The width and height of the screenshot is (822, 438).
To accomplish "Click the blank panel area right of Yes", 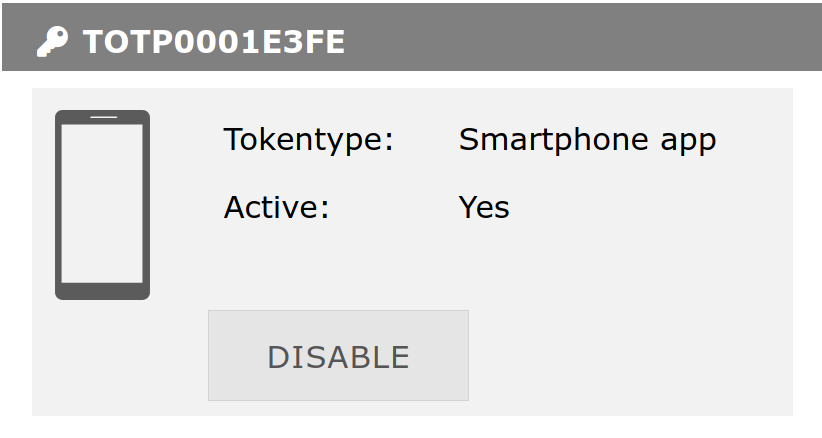I will (650, 207).
